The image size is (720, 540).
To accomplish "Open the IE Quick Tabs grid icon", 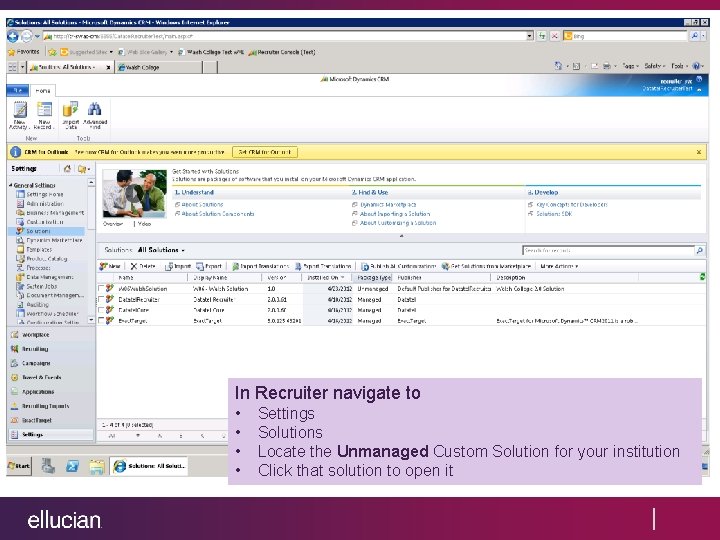I will coord(12,67).
